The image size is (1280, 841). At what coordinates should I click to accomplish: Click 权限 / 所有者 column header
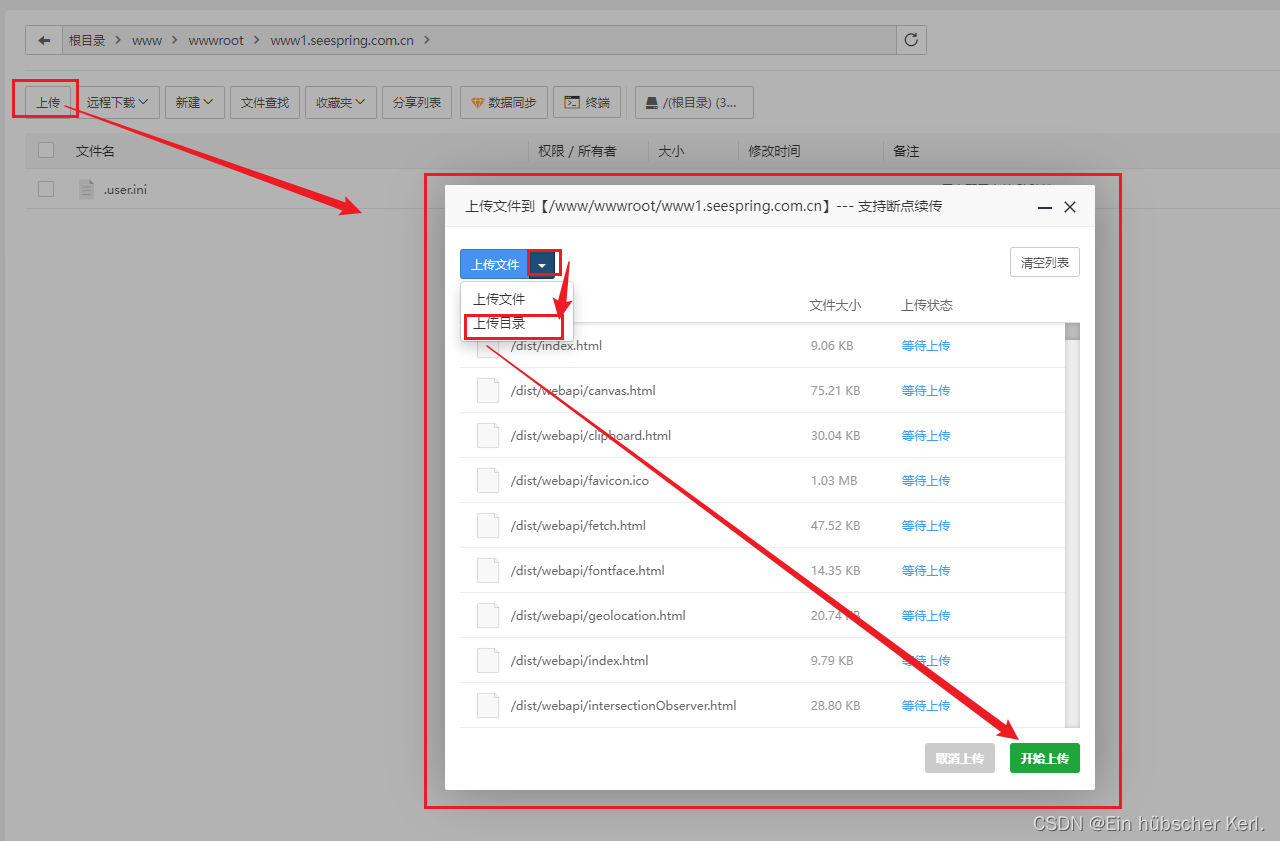click(577, 151)
